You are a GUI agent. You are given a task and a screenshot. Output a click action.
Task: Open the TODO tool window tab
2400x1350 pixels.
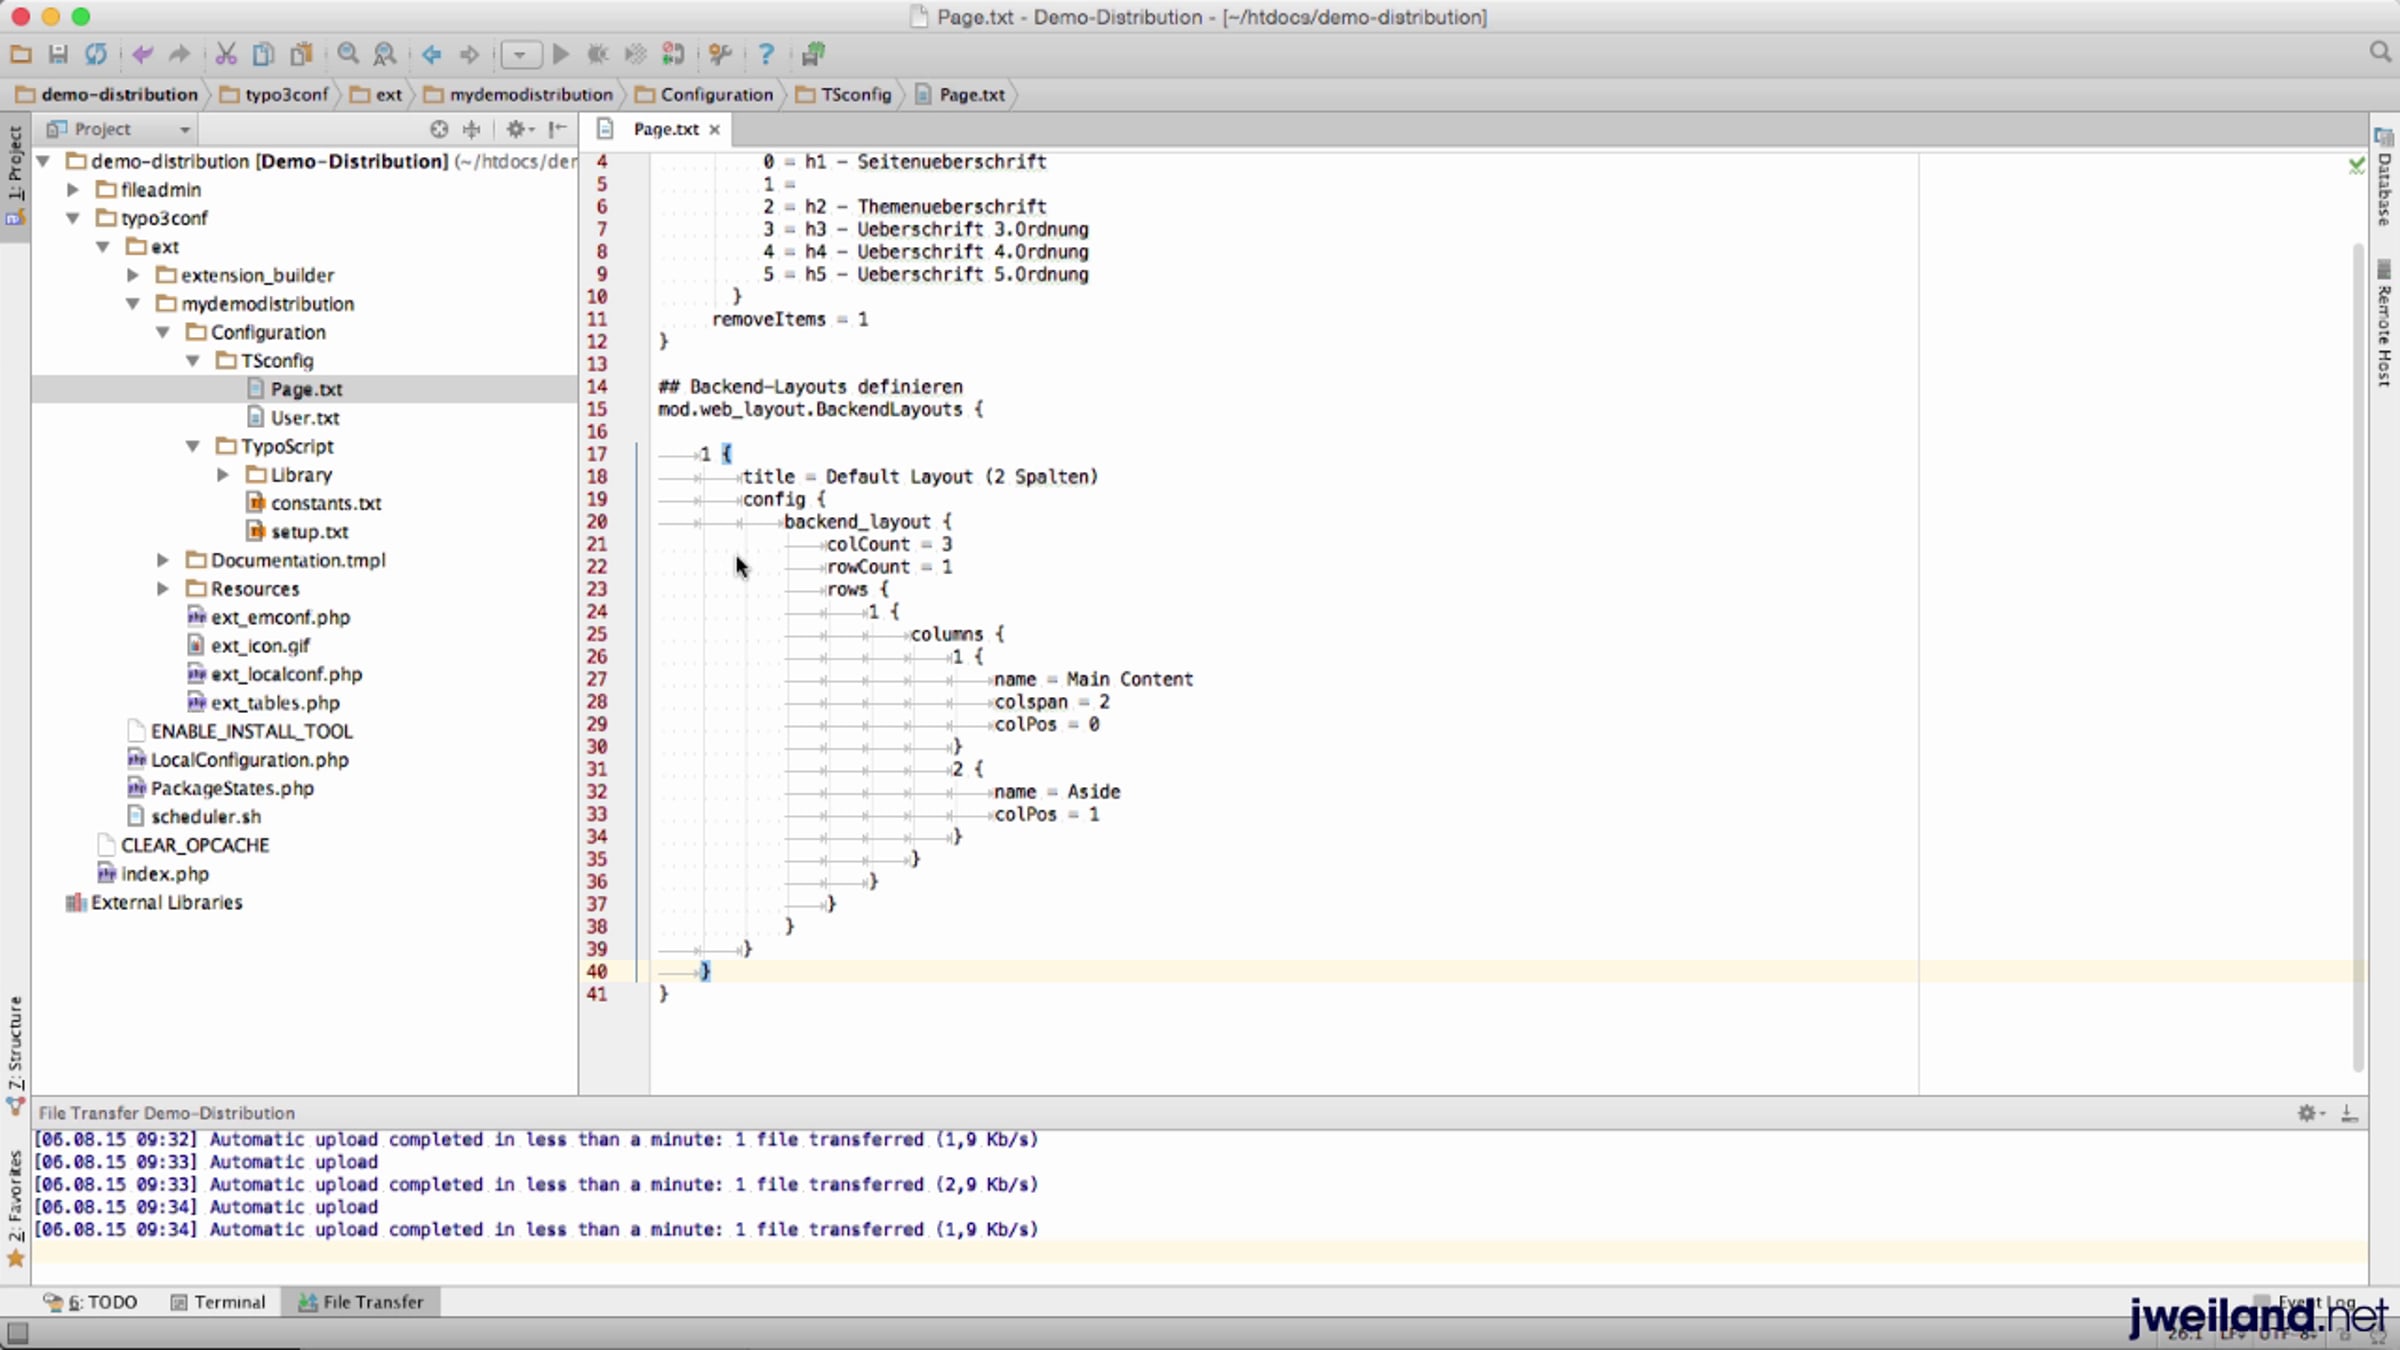pyautogui.click(x=90, y=1302)
